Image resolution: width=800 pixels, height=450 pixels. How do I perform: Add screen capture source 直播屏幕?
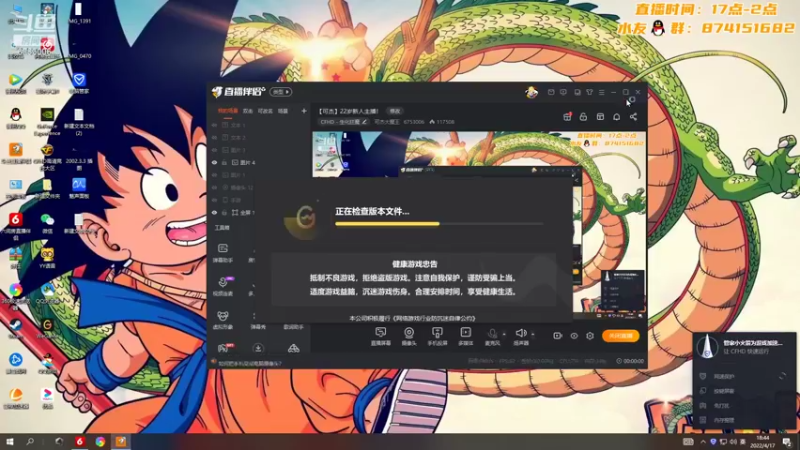pos(381,337)
